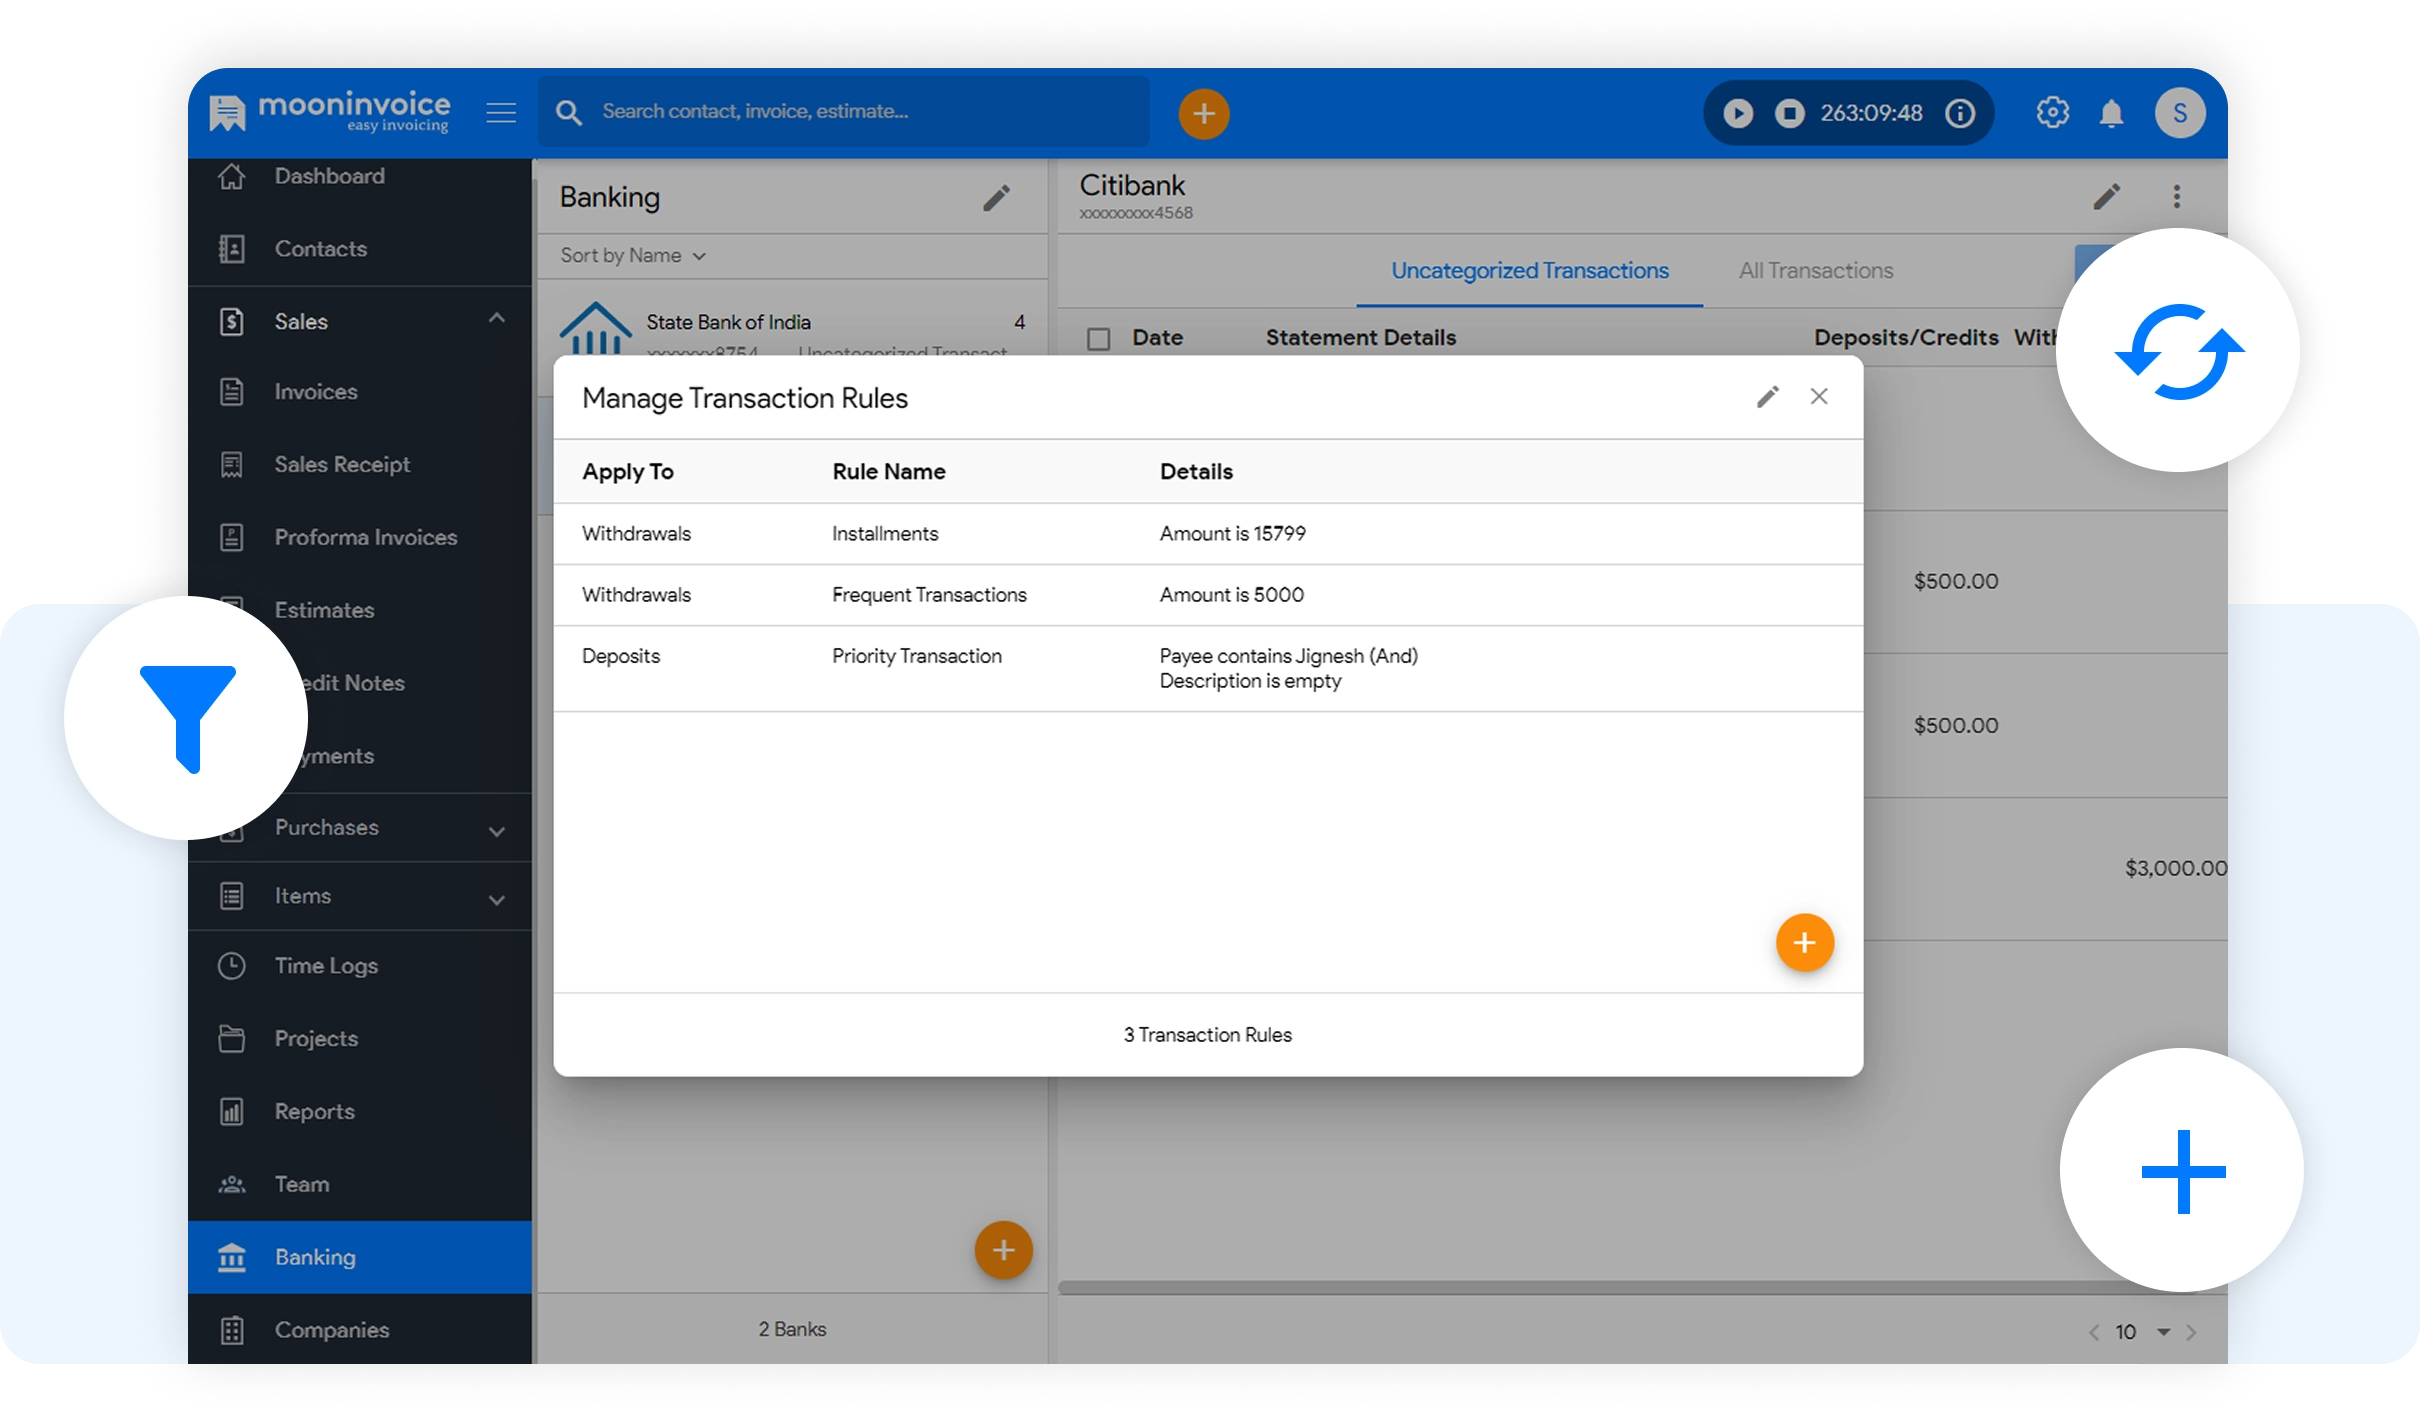Viewport: 2420px width, 1416px height.
Task: Toggle the hamburger sidebar menu
Action: click(x=501, y=112)
